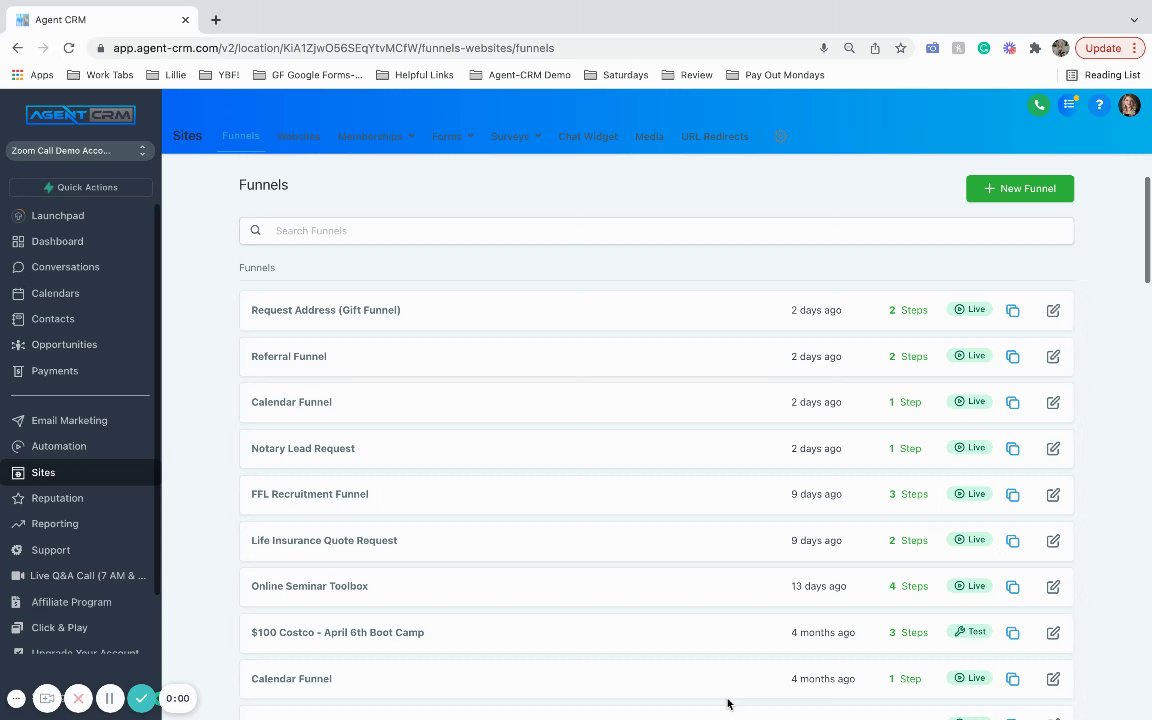Click the Quick Actions button
Image resolution: width=1152 pixels, height=720 pixels.
[81, 187]
